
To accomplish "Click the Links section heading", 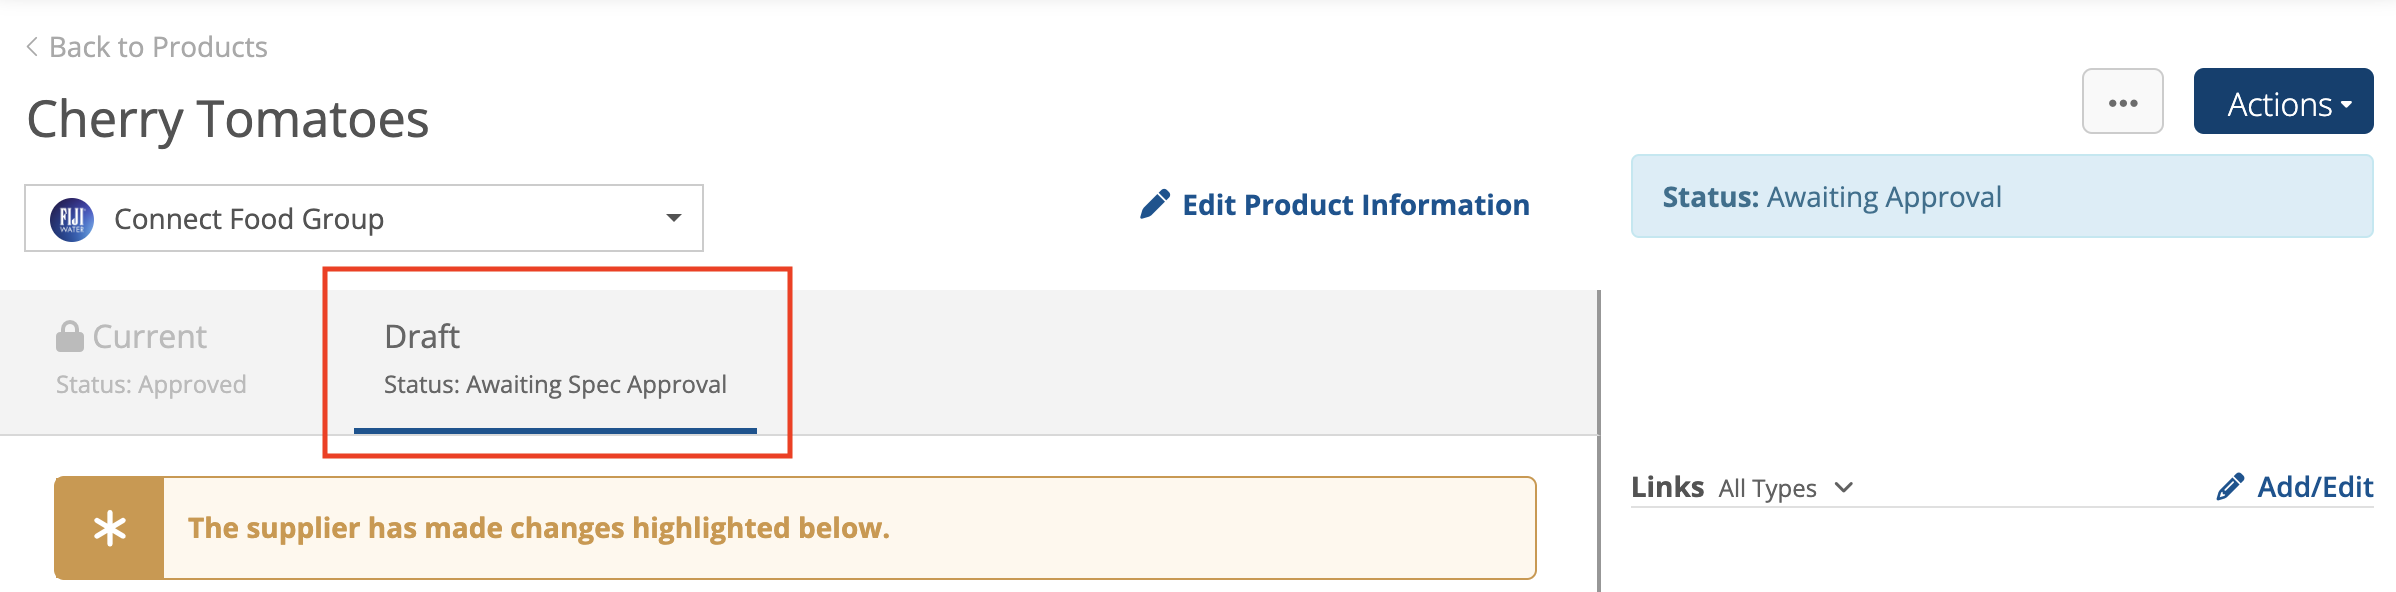I will [x=1667, y=487].
